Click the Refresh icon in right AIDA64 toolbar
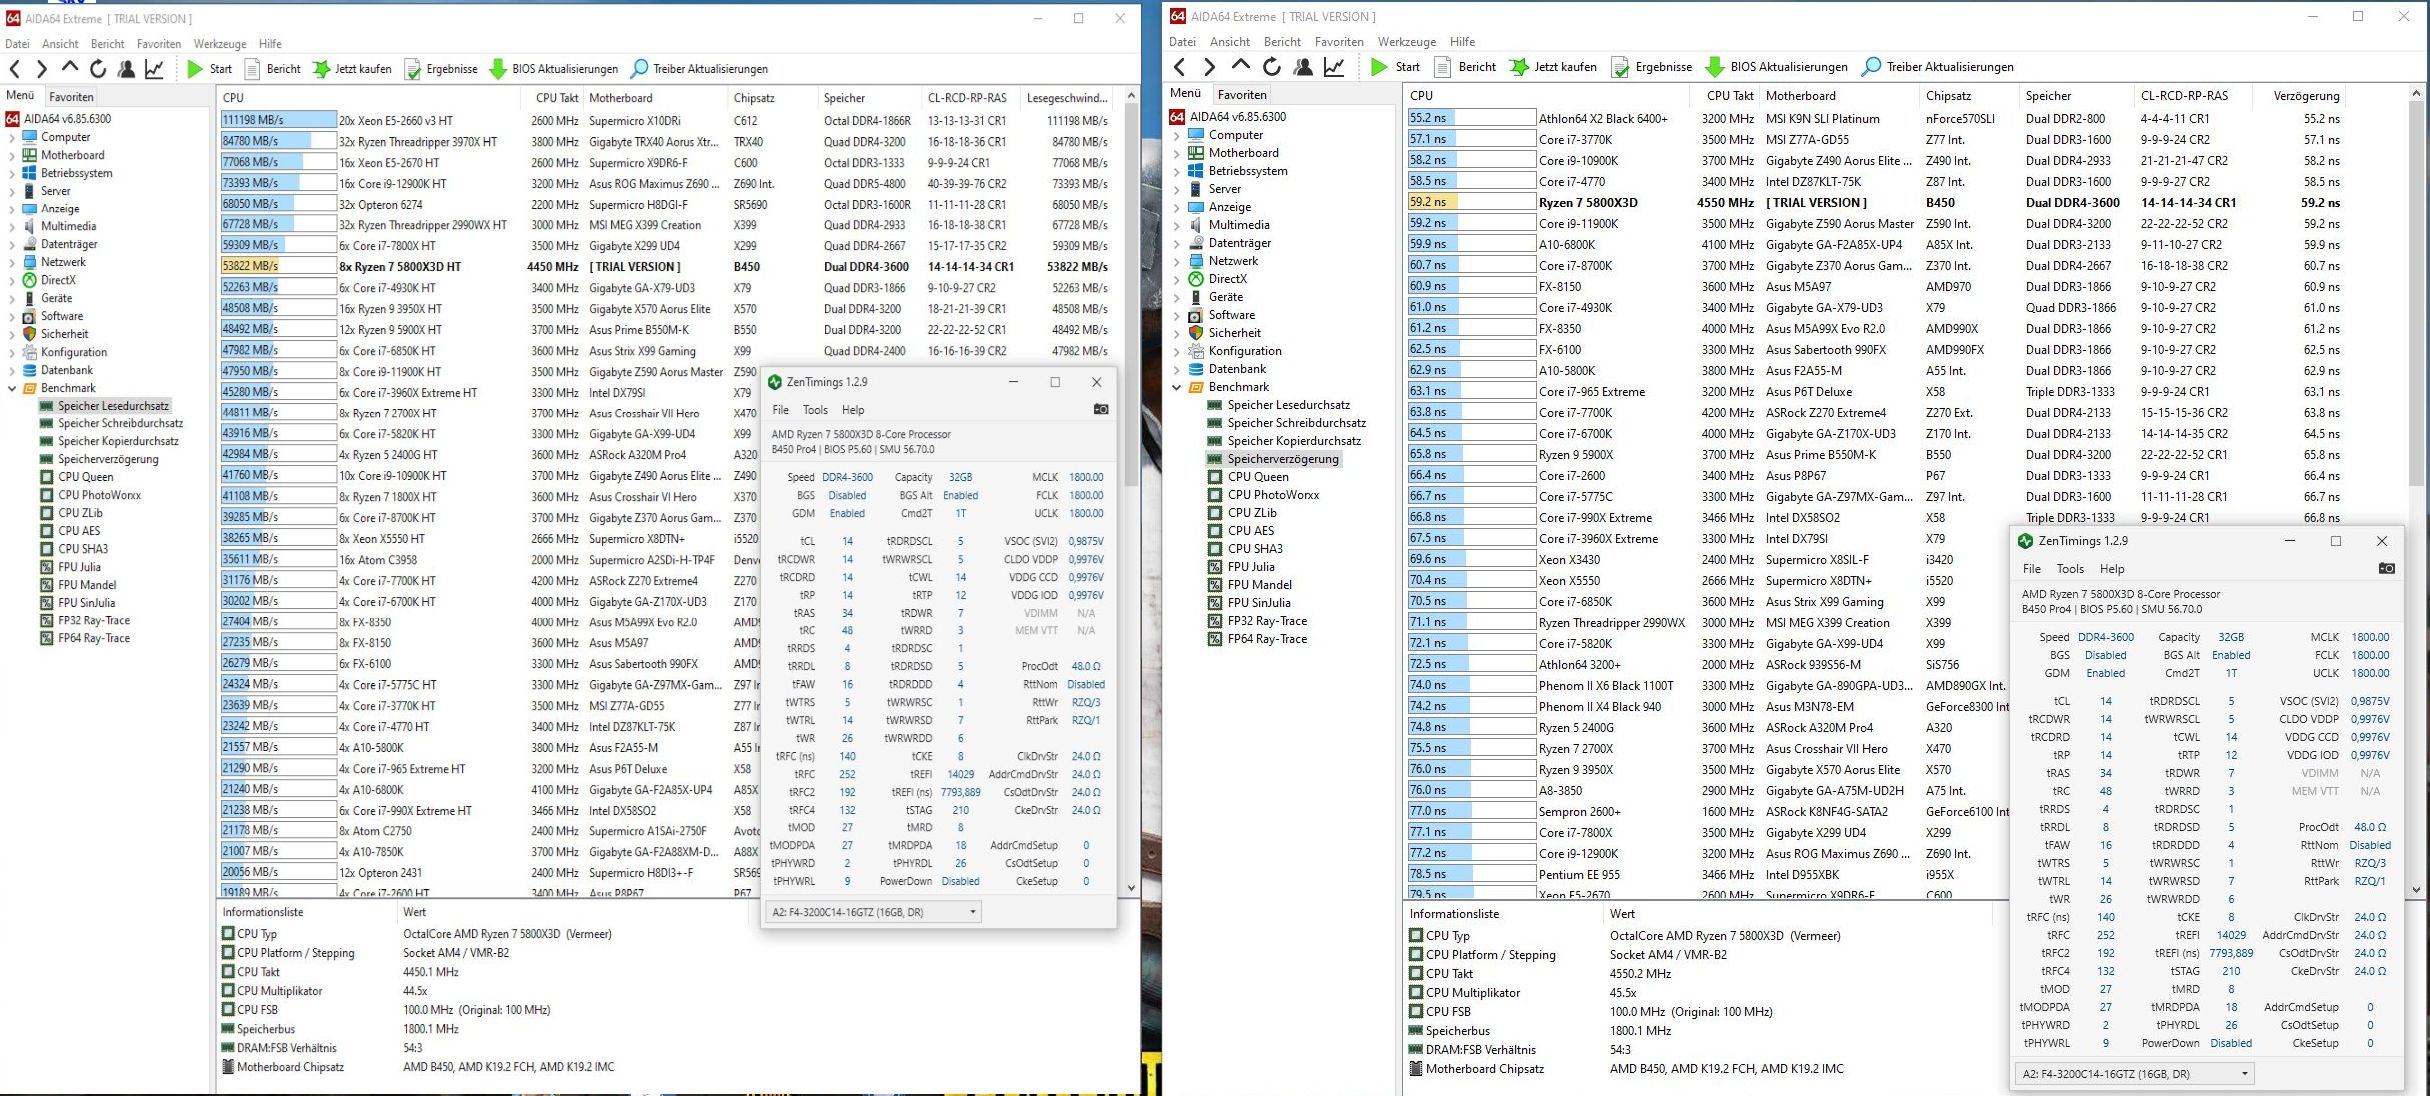Image resolution: width=2430 pixels, height=1096 pixels. pyautogui.click(x=1272, y=67)
